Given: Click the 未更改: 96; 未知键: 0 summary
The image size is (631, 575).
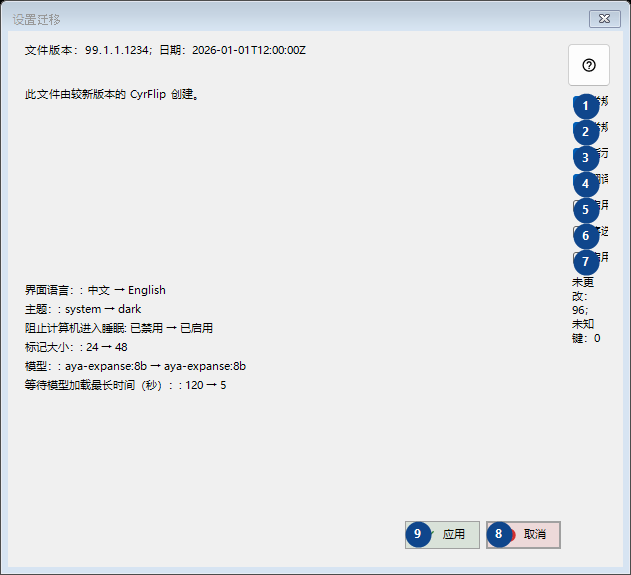Looking at the screenshot, I should (x=586, y=310).
